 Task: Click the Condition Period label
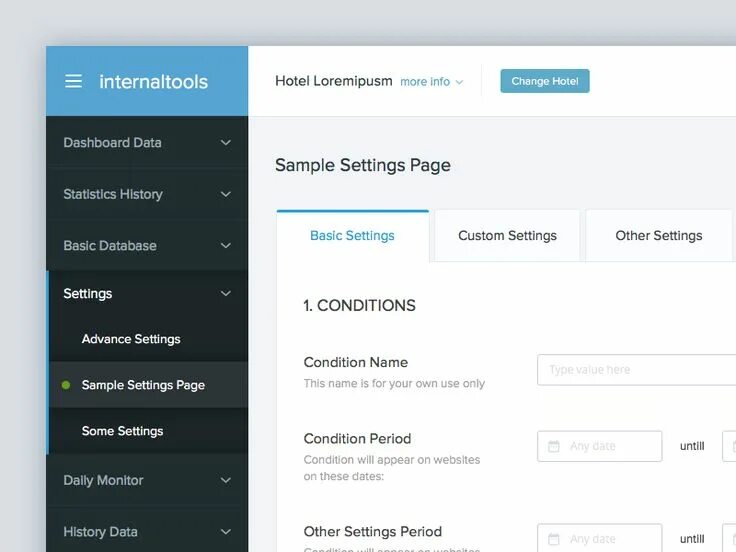click(357, 438)
